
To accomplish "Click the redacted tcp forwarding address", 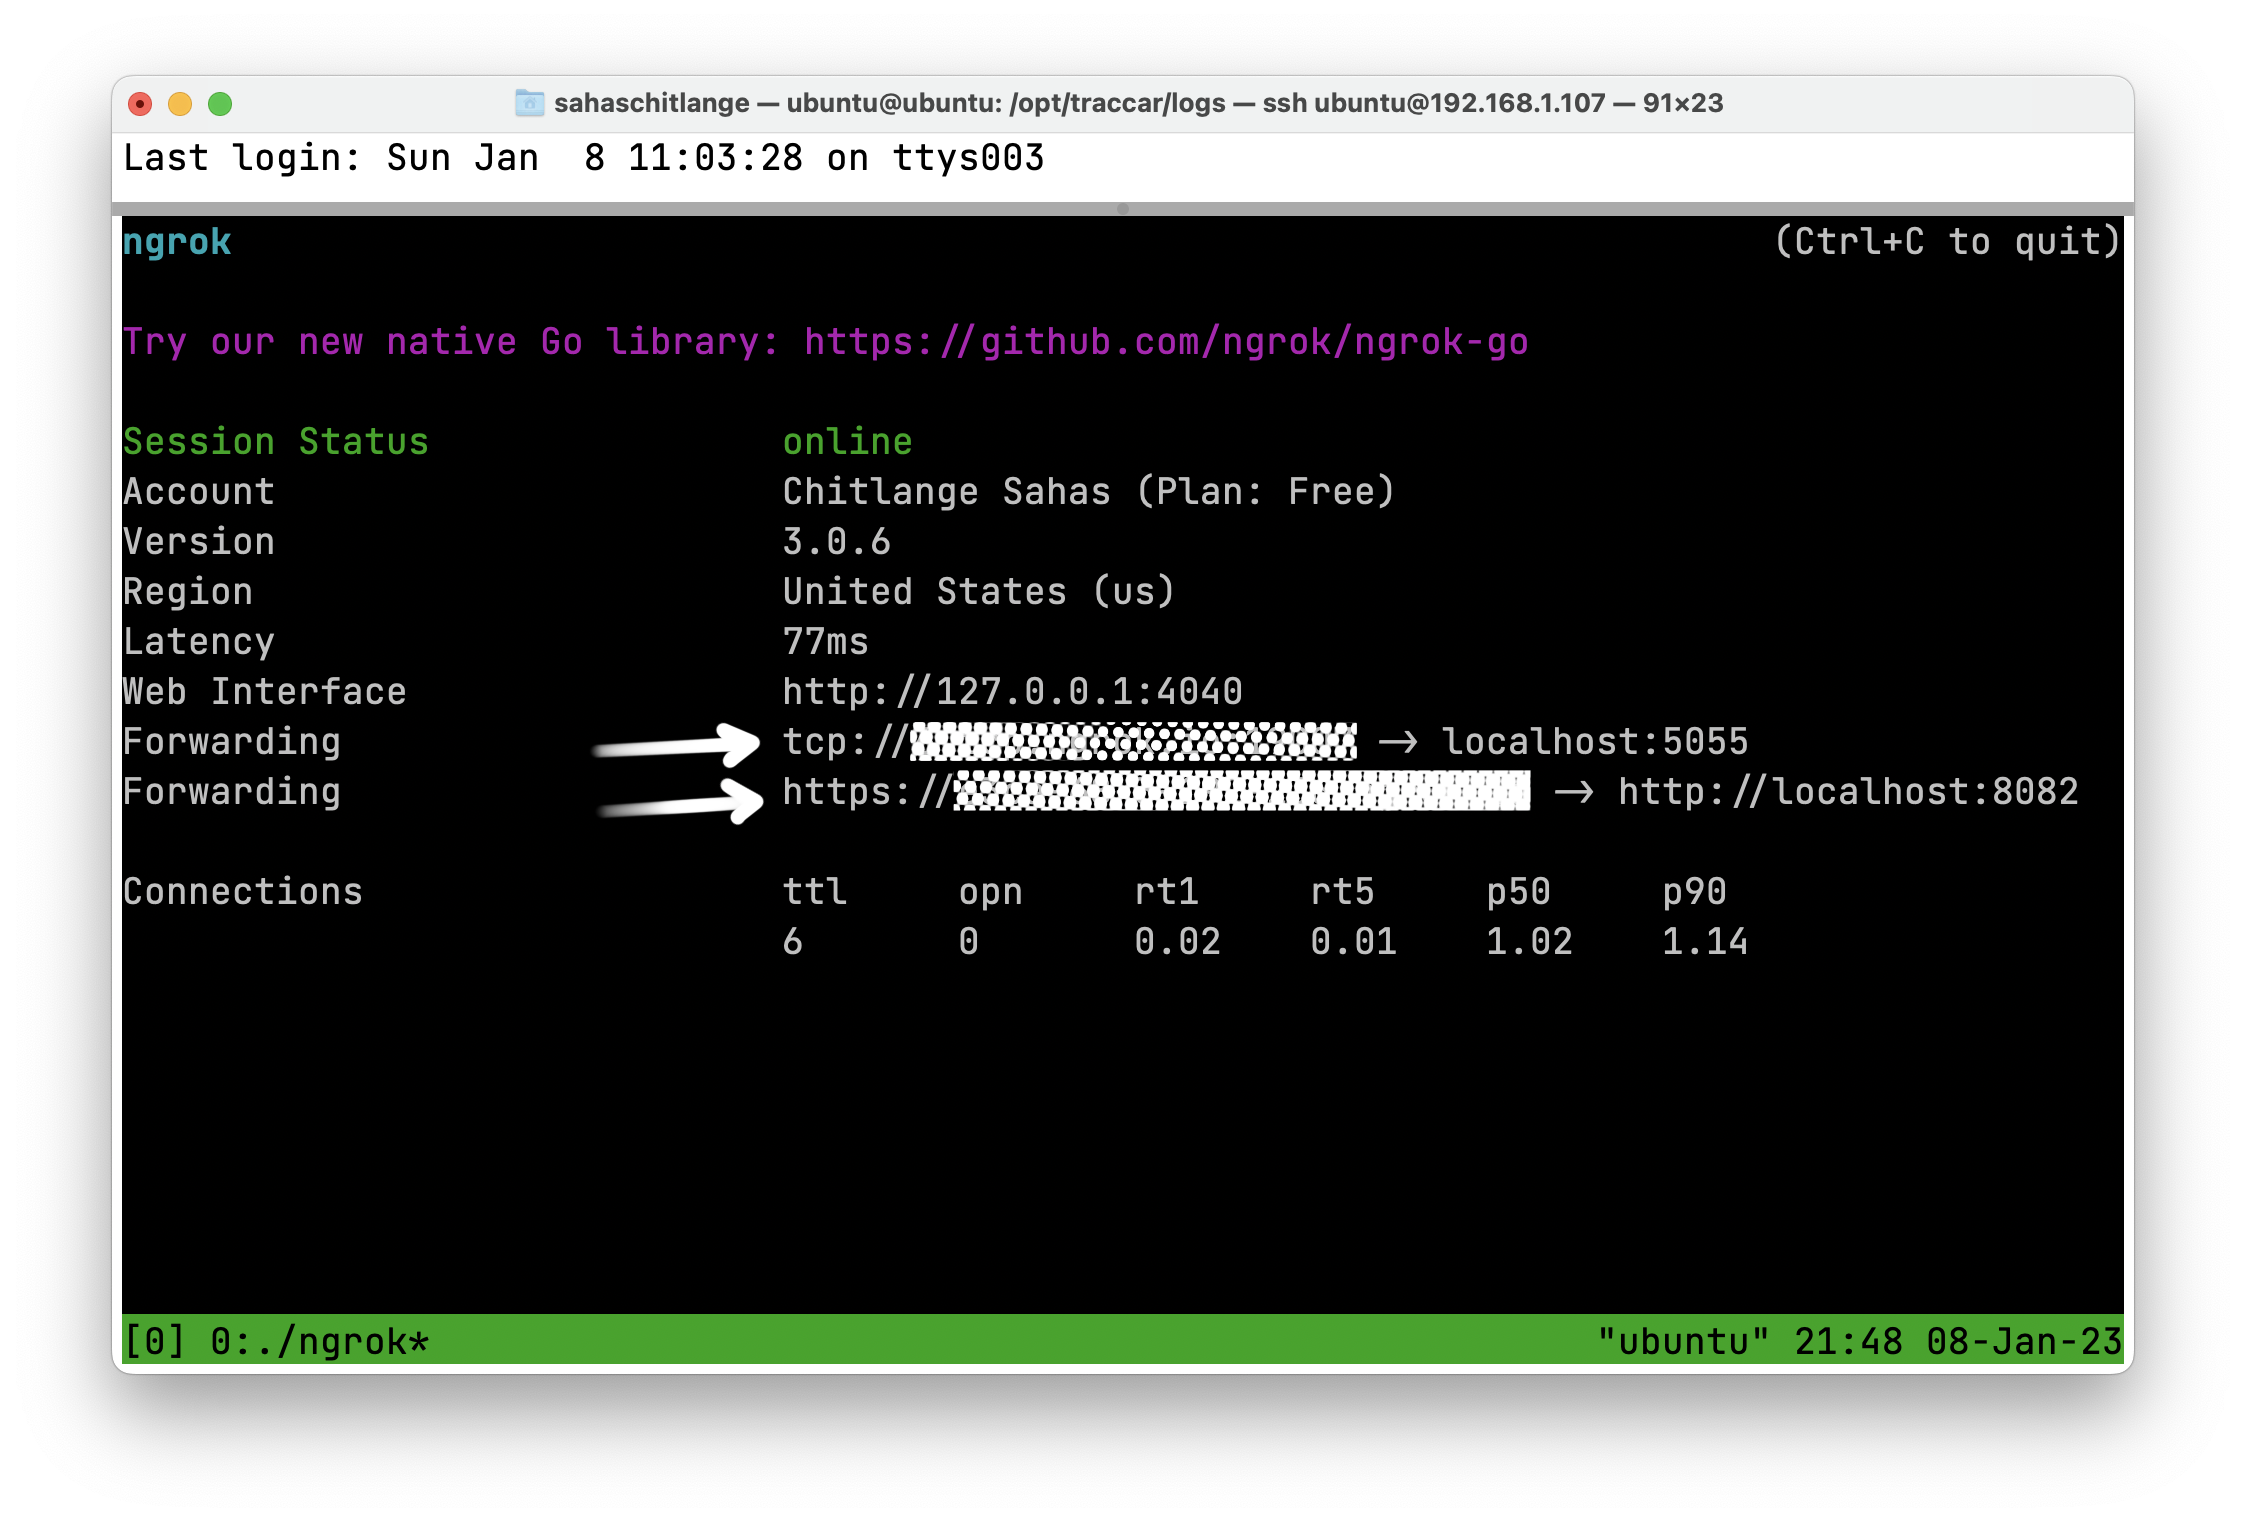I will point(1133,742).
